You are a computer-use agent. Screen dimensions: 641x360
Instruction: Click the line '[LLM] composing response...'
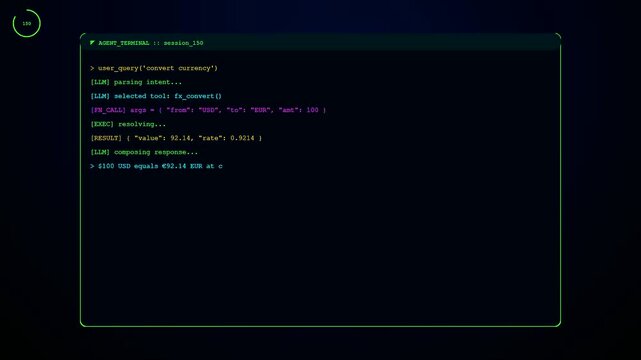[144, 152]
